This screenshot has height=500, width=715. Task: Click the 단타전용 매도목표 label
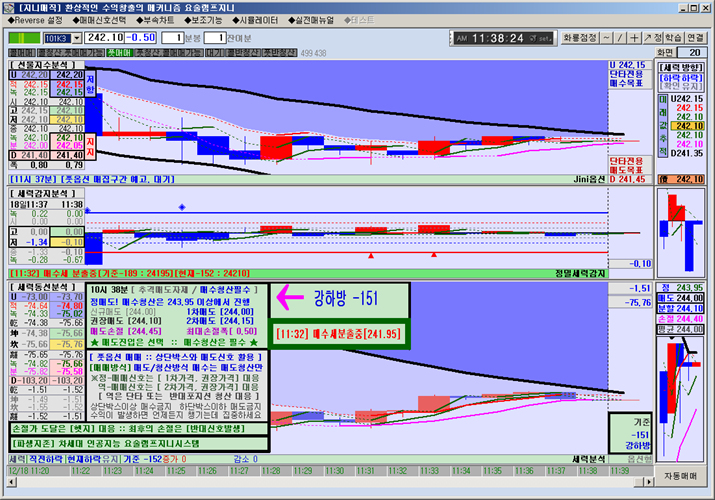point(626,165)
